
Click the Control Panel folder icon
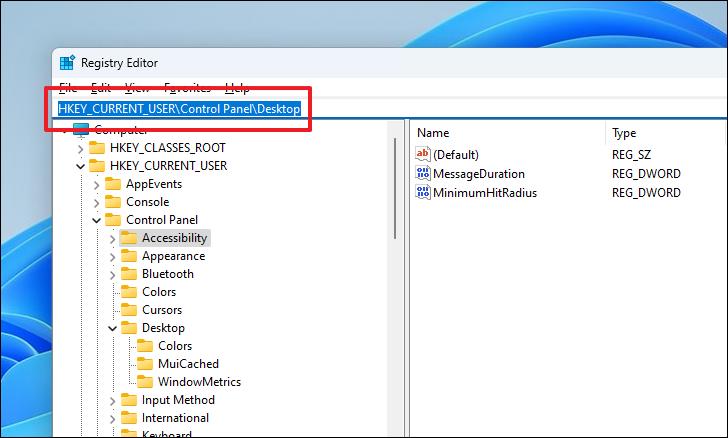(113, 220)
